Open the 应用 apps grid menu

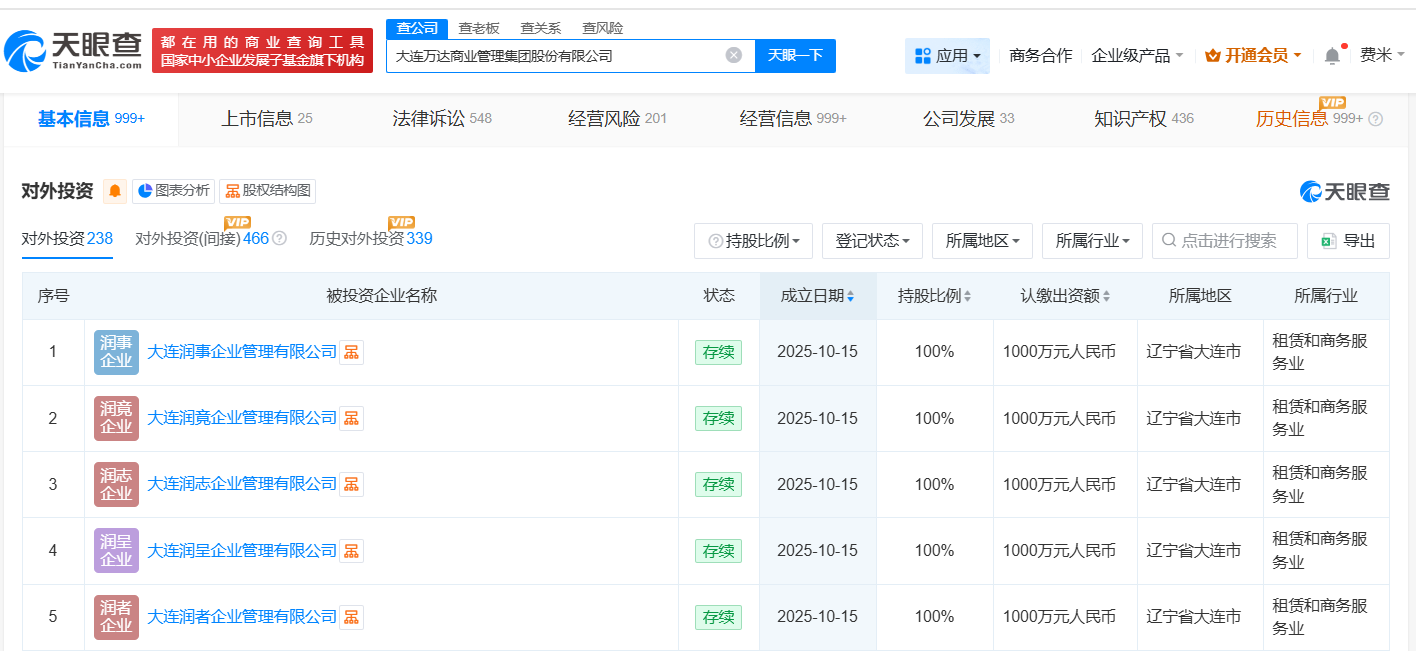946,55
